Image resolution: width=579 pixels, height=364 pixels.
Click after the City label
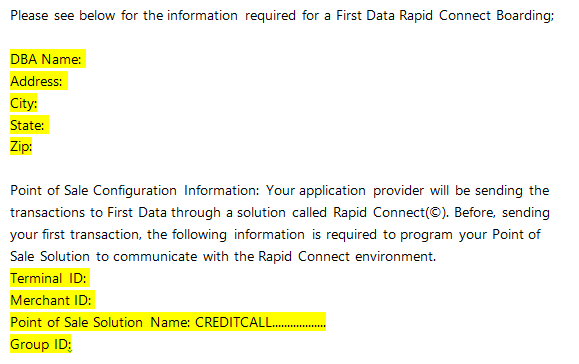point(37,103)
